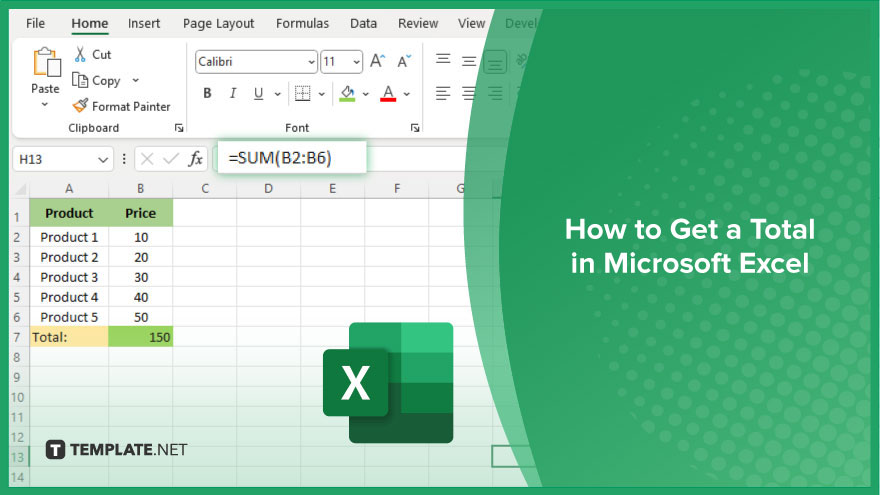The height and width of the screenshot is (495, 880).
Task: Apply fill color with paint bucket
Action: click(347, 93)
